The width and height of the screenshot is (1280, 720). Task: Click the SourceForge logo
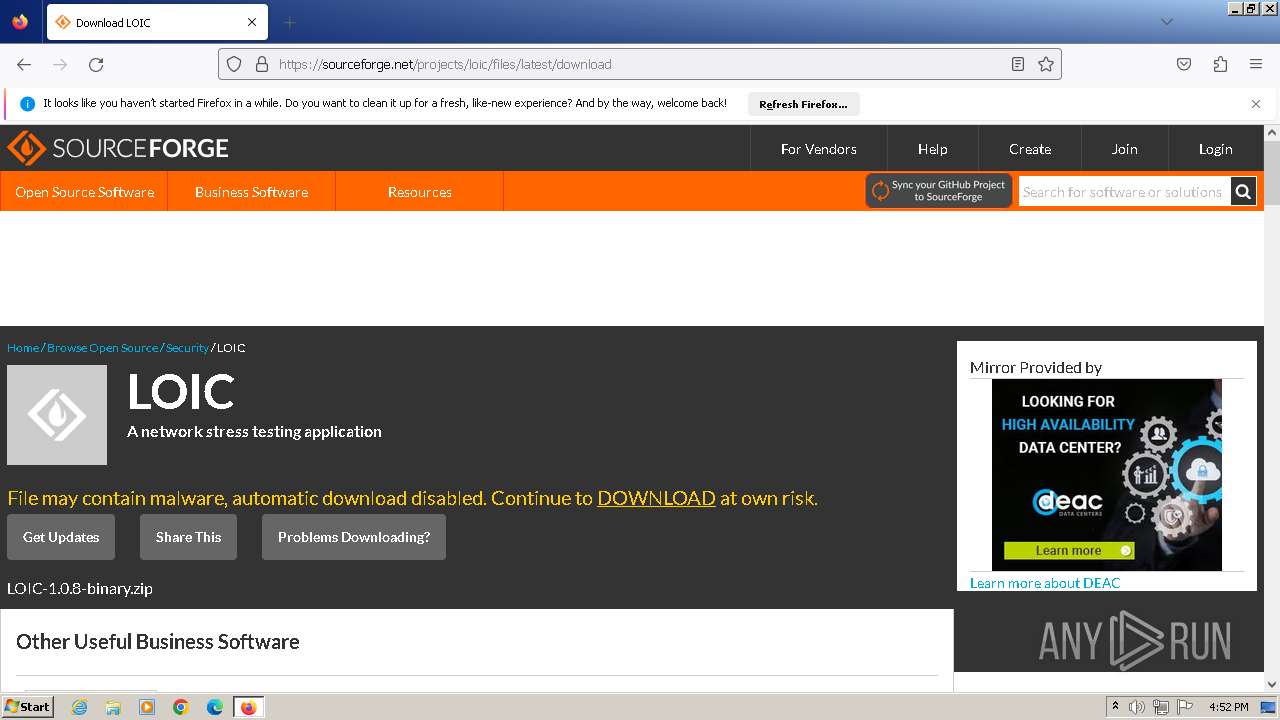pos(118,148)
